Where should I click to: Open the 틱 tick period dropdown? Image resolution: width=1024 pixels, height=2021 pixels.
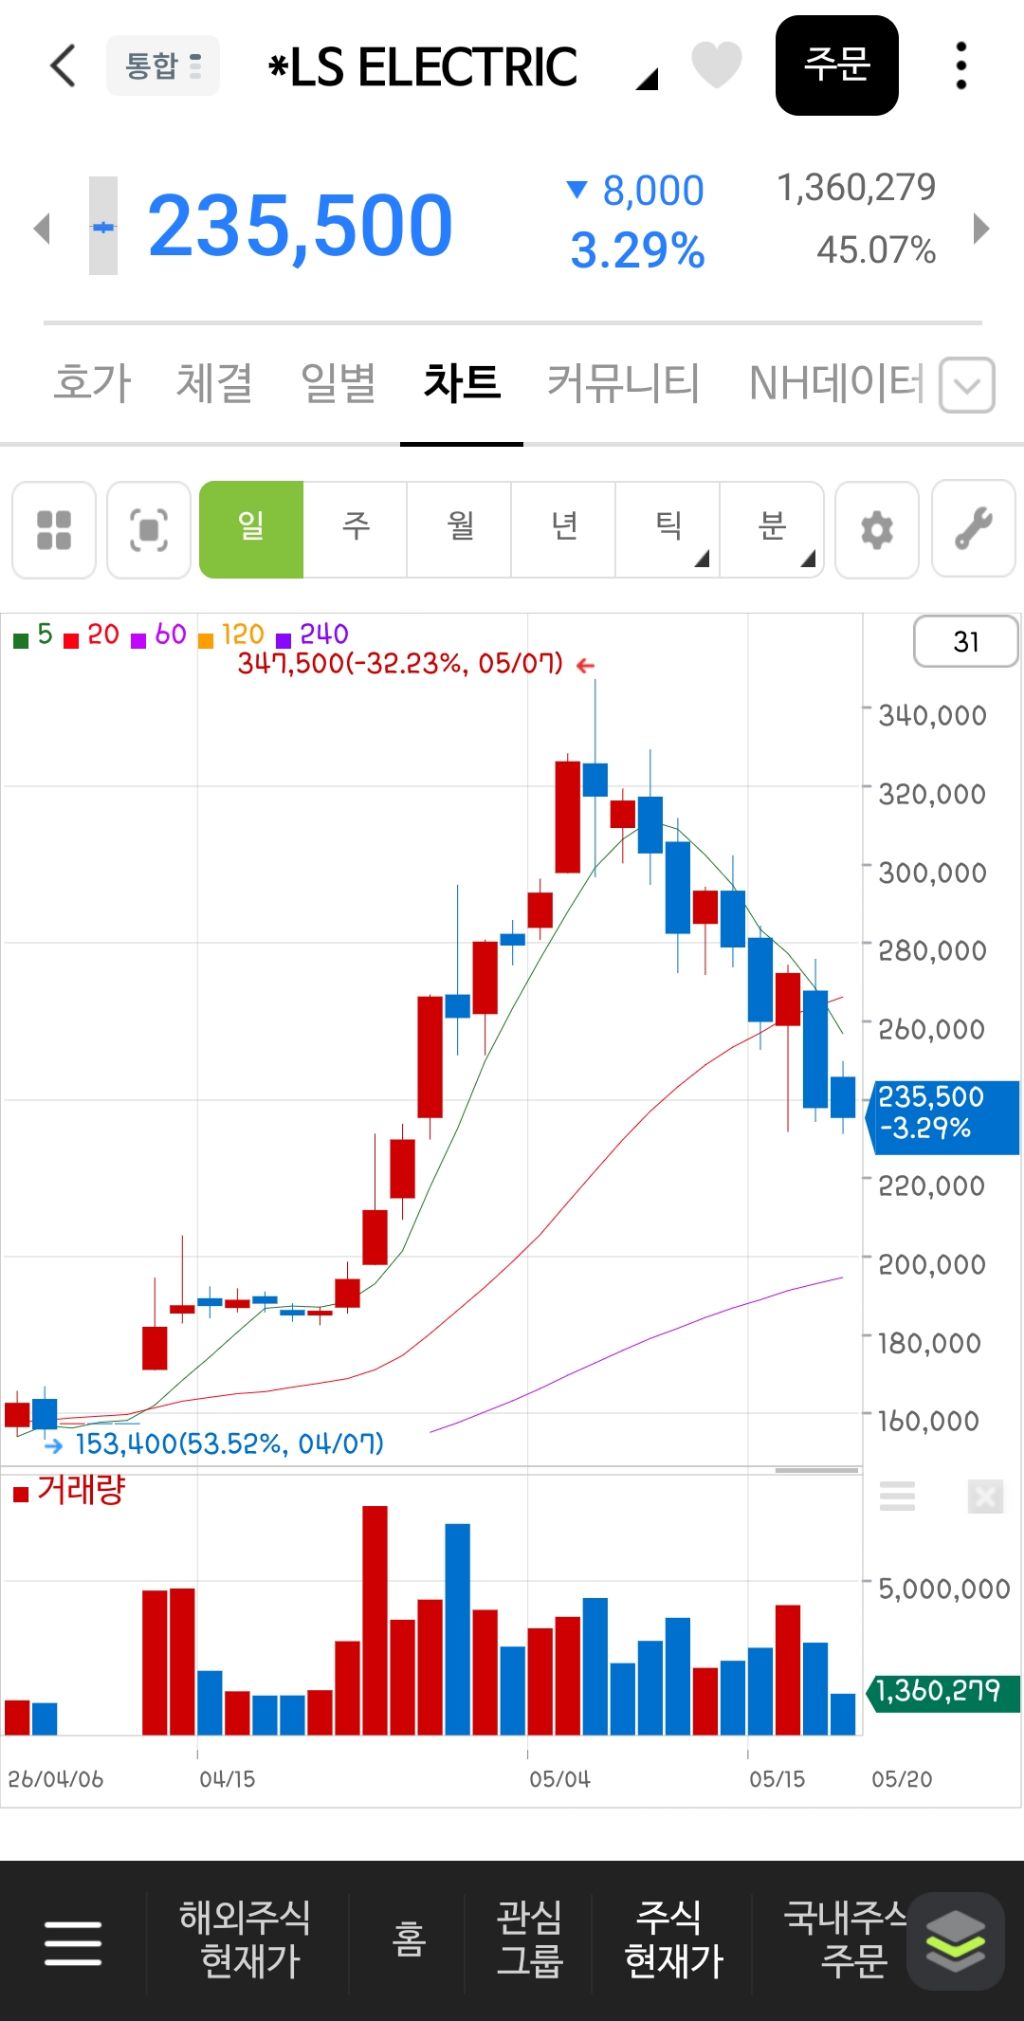[668, 529]
